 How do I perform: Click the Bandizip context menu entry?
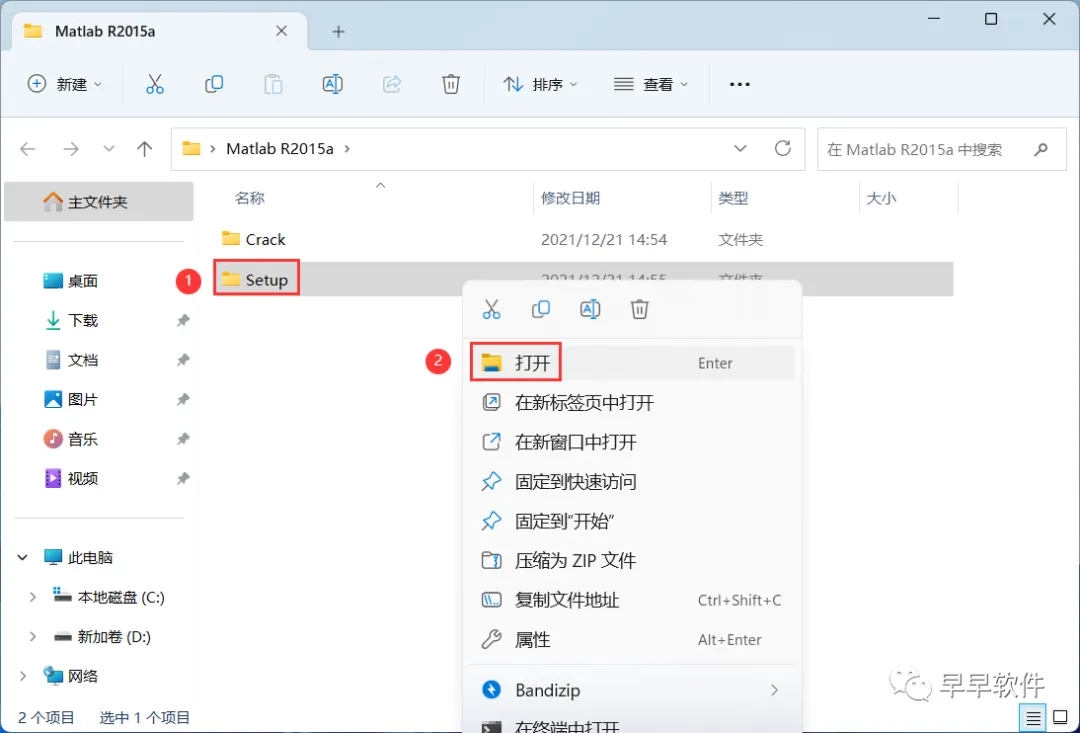(x=632, y=690)
